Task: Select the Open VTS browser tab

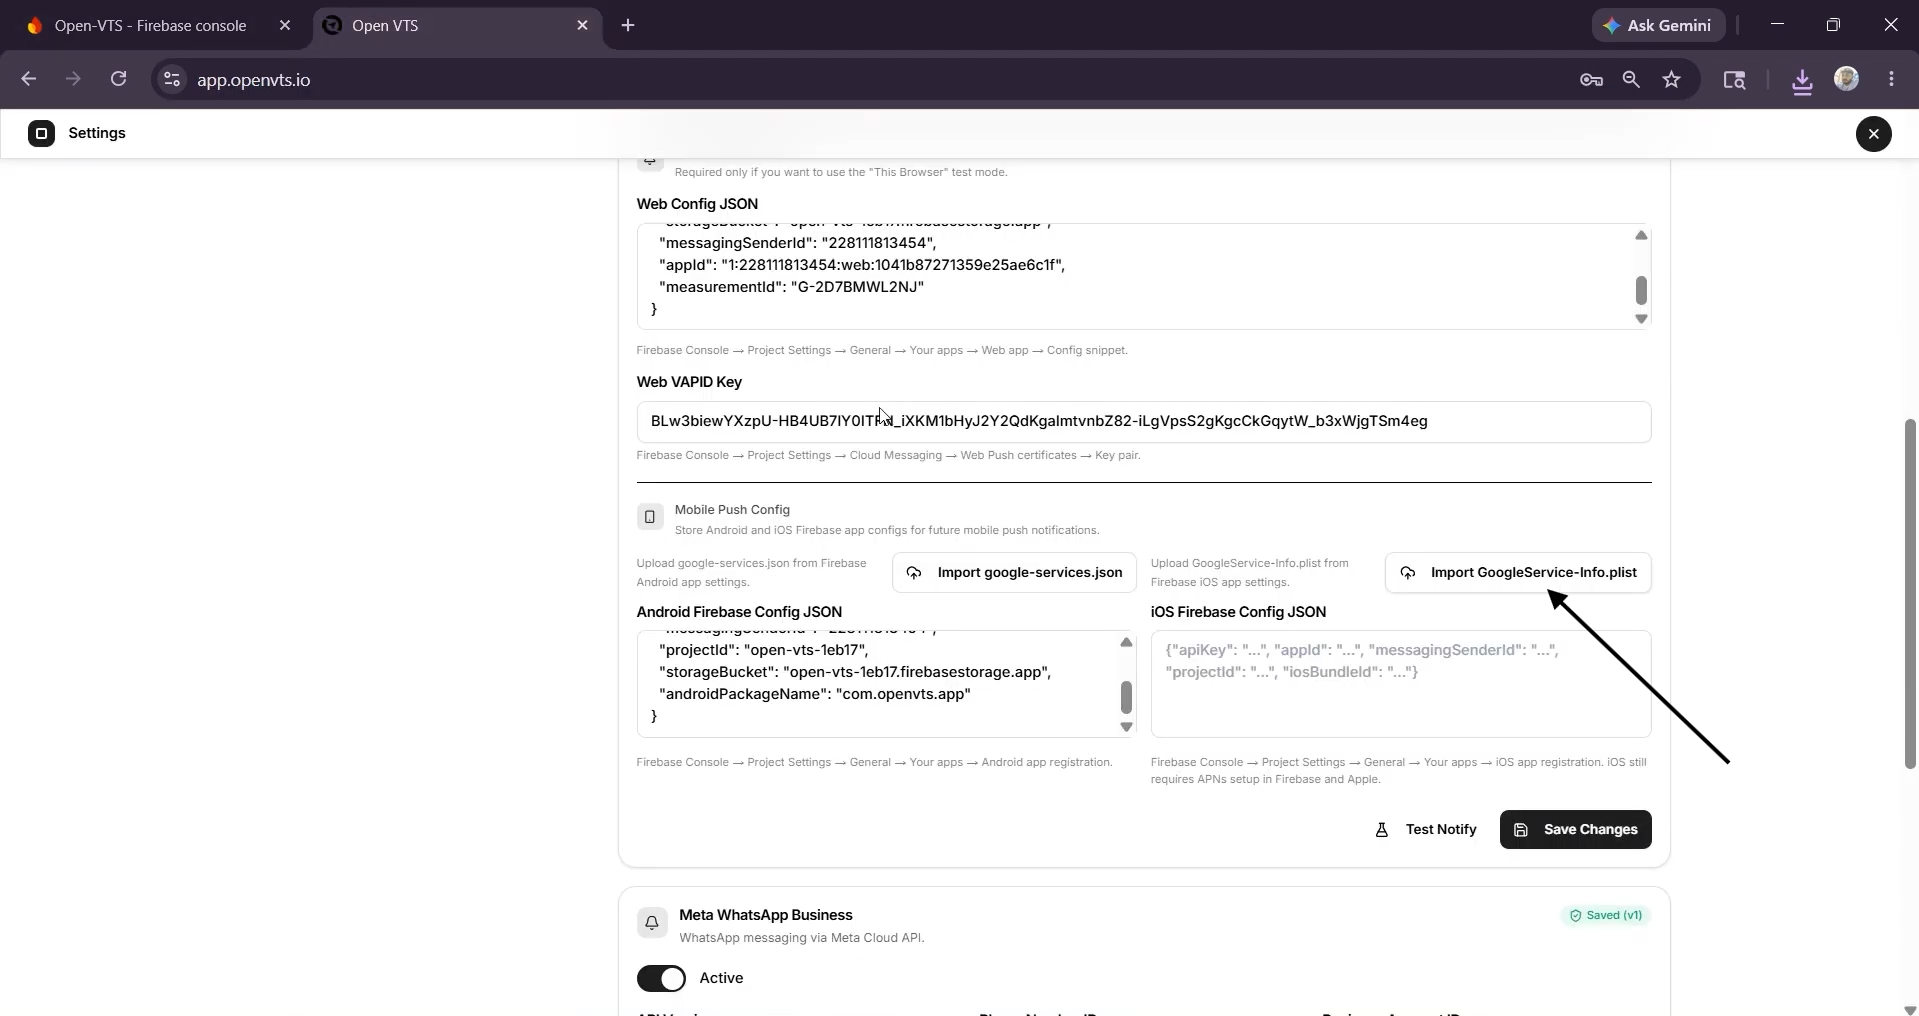Action: pyautogui.click(x=385, y=26)
